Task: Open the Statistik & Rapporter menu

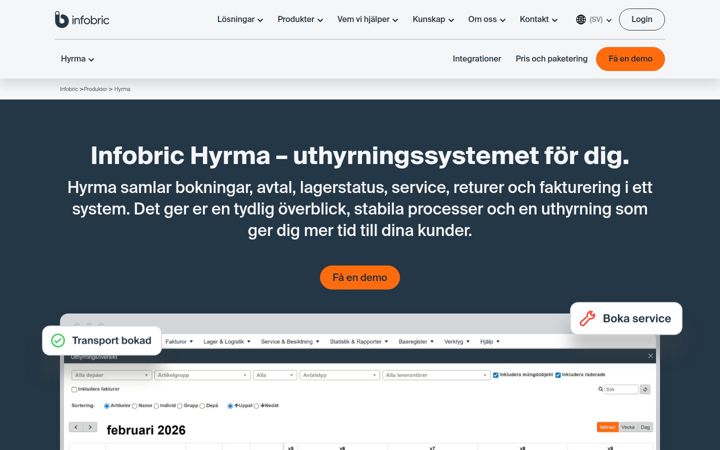Action: click(x=359, y=342)
